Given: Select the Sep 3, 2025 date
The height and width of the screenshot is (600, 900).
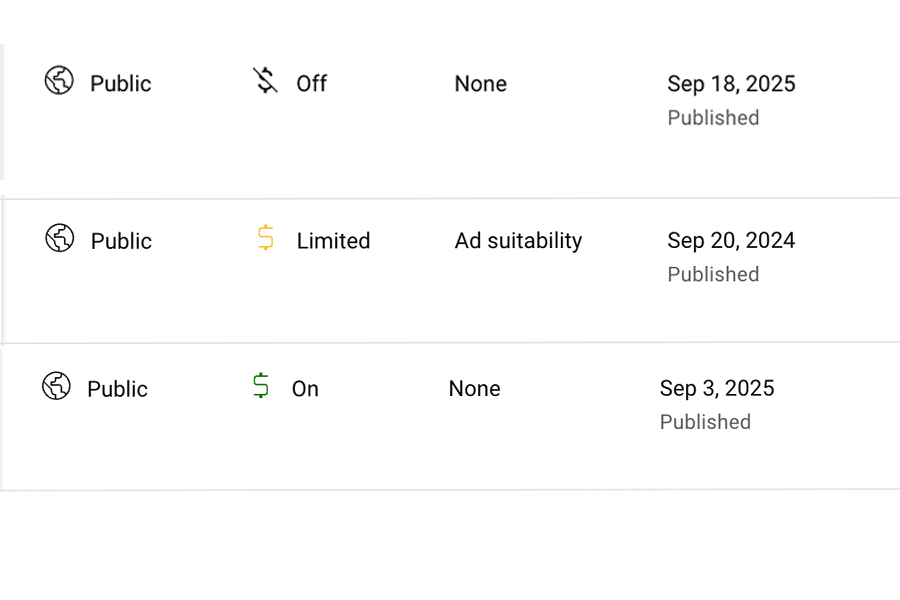Looking at the screenshot, I should pyautogui.click(x=717, y=388).
